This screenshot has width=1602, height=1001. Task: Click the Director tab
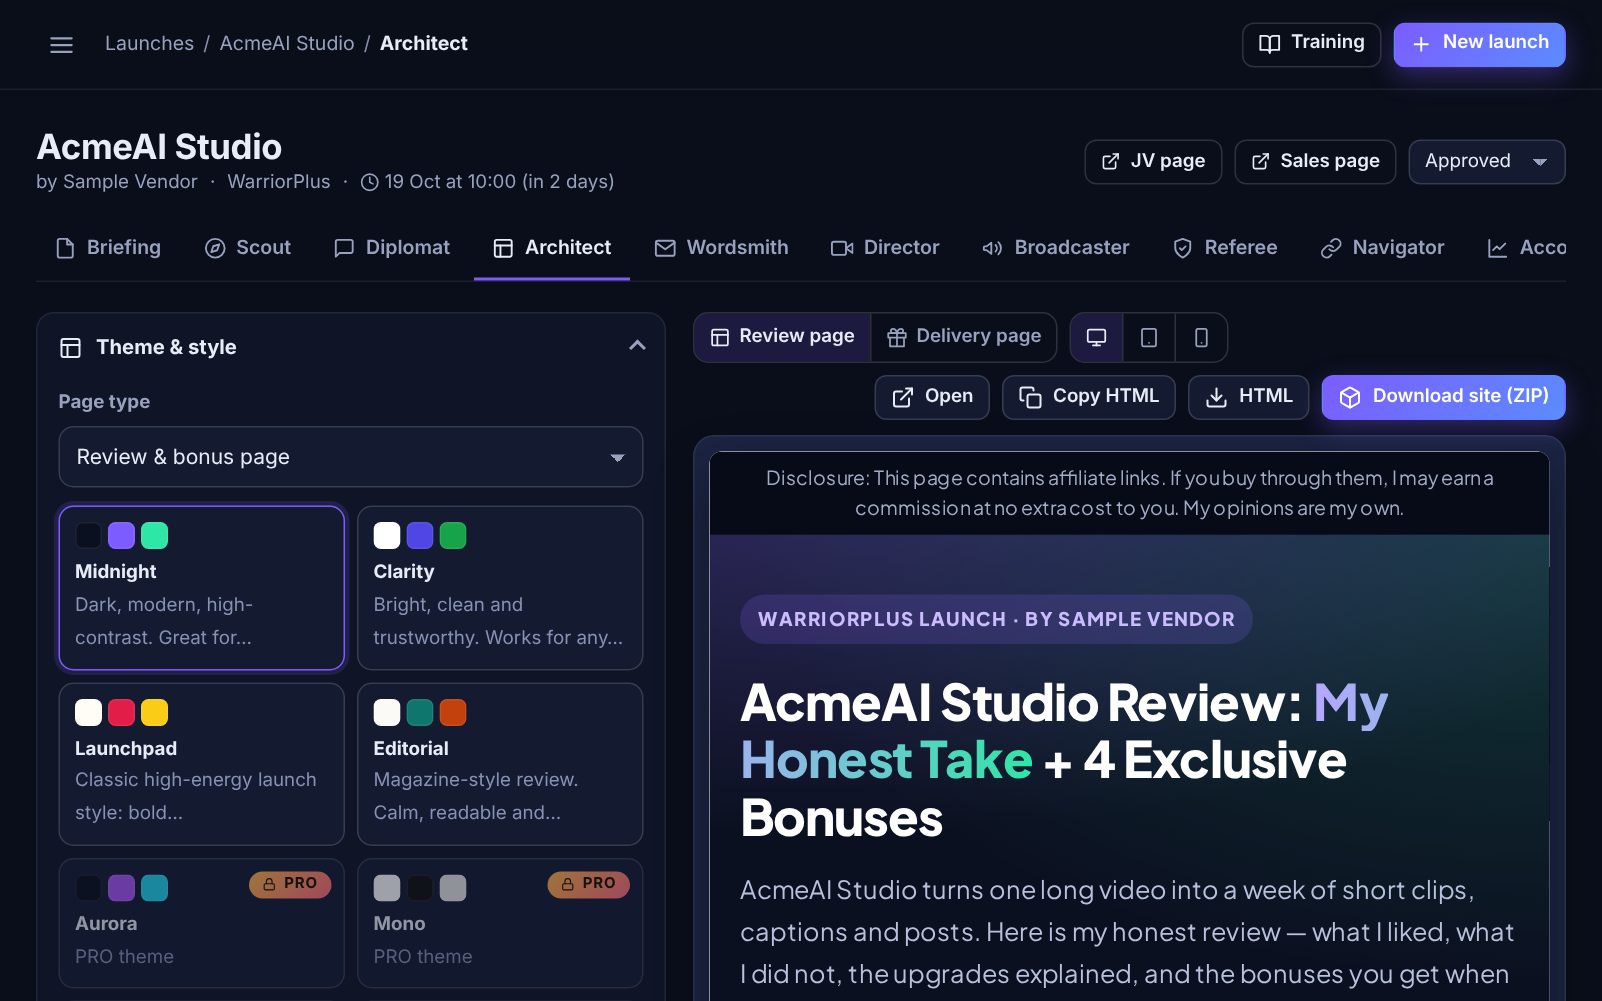click(885, 248)
